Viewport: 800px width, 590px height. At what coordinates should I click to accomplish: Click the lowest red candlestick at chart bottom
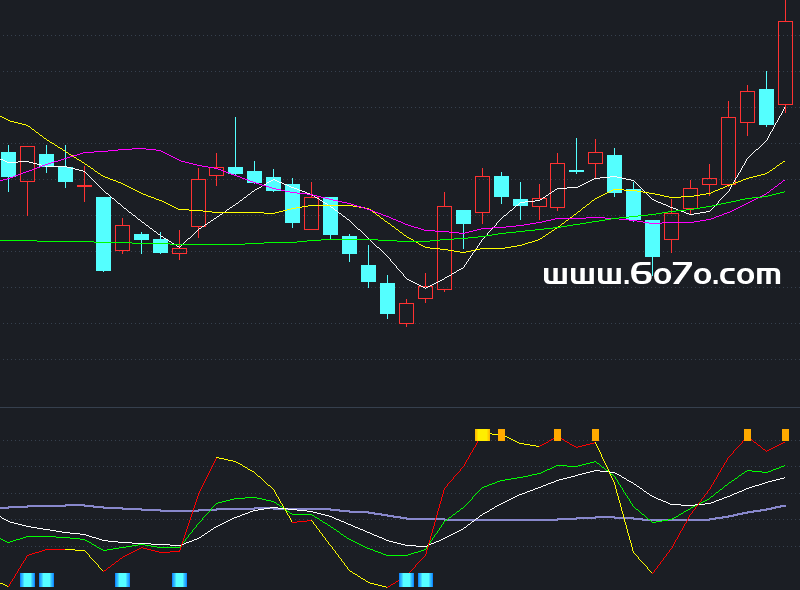406,313
